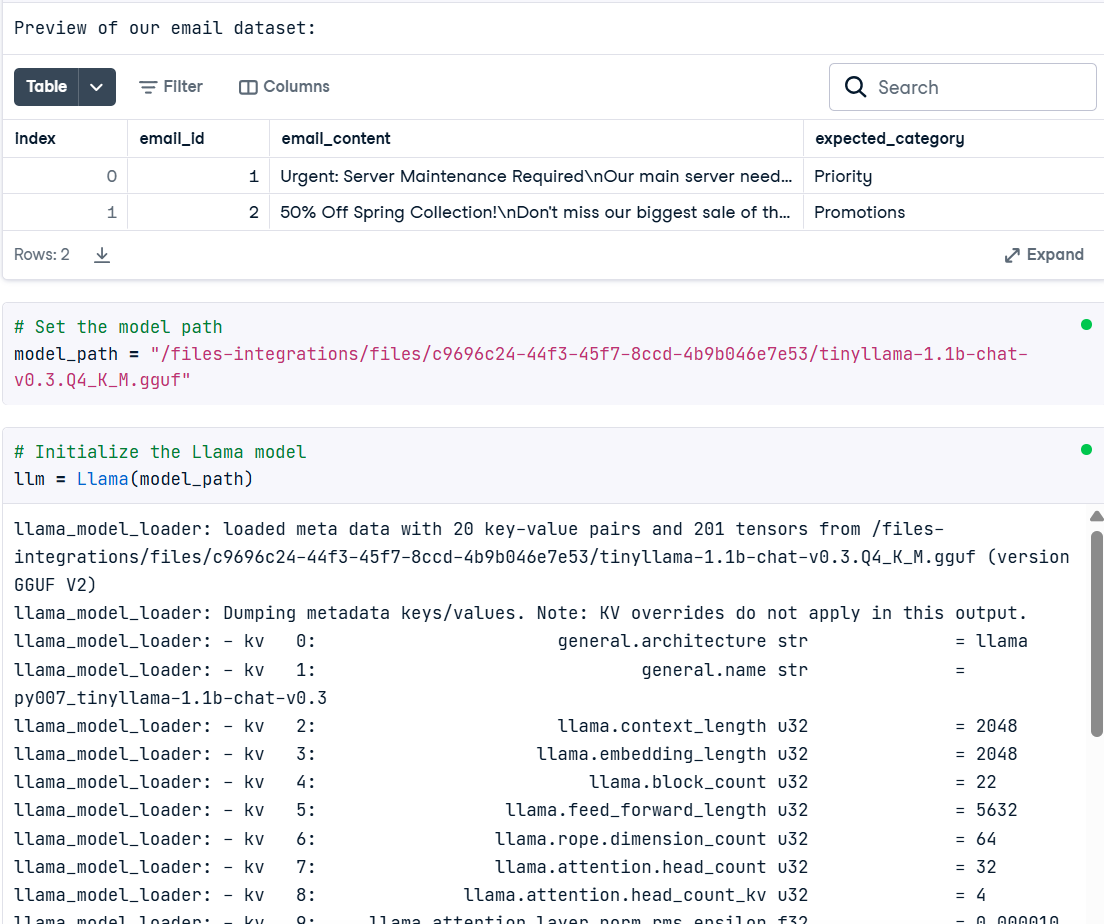
Task: Expand the email dataset table
Action: point(1044,255)
